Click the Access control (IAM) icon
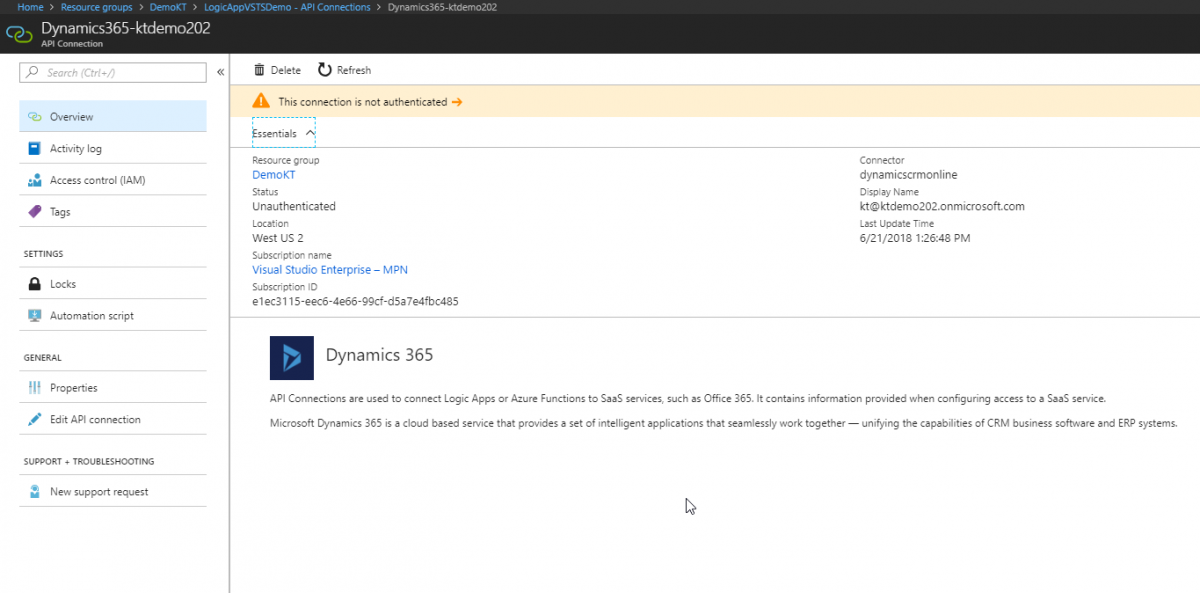The image size is (1200, 593). click(35, 181)
